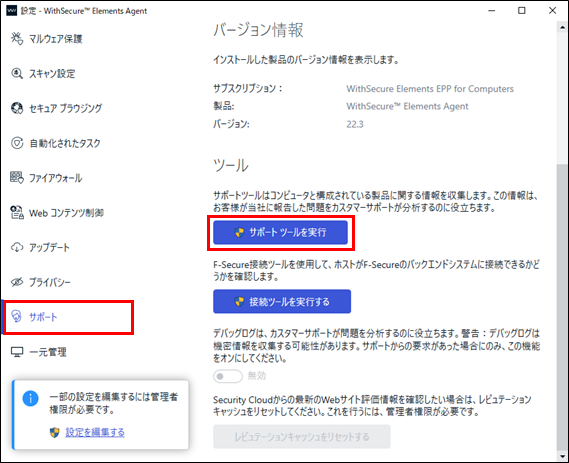Viewport: 569px width, 463px height.
Task: Click the サブスクリプション label
Action: [248, 89]
